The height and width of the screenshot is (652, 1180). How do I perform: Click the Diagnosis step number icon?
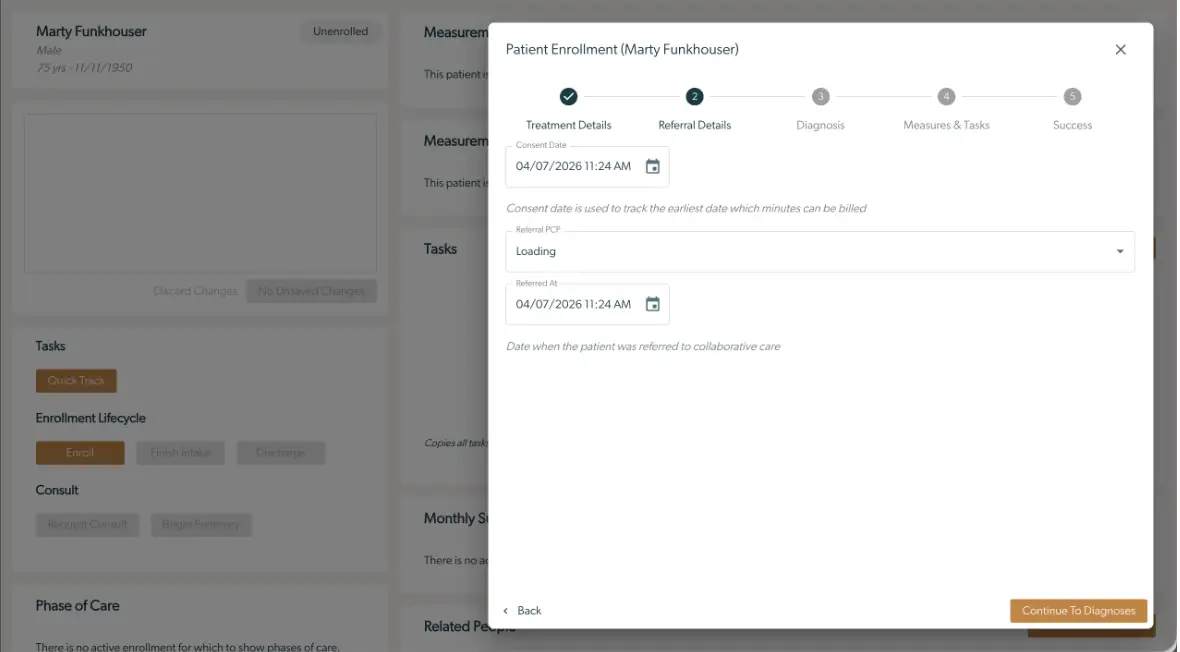[820, 97]
